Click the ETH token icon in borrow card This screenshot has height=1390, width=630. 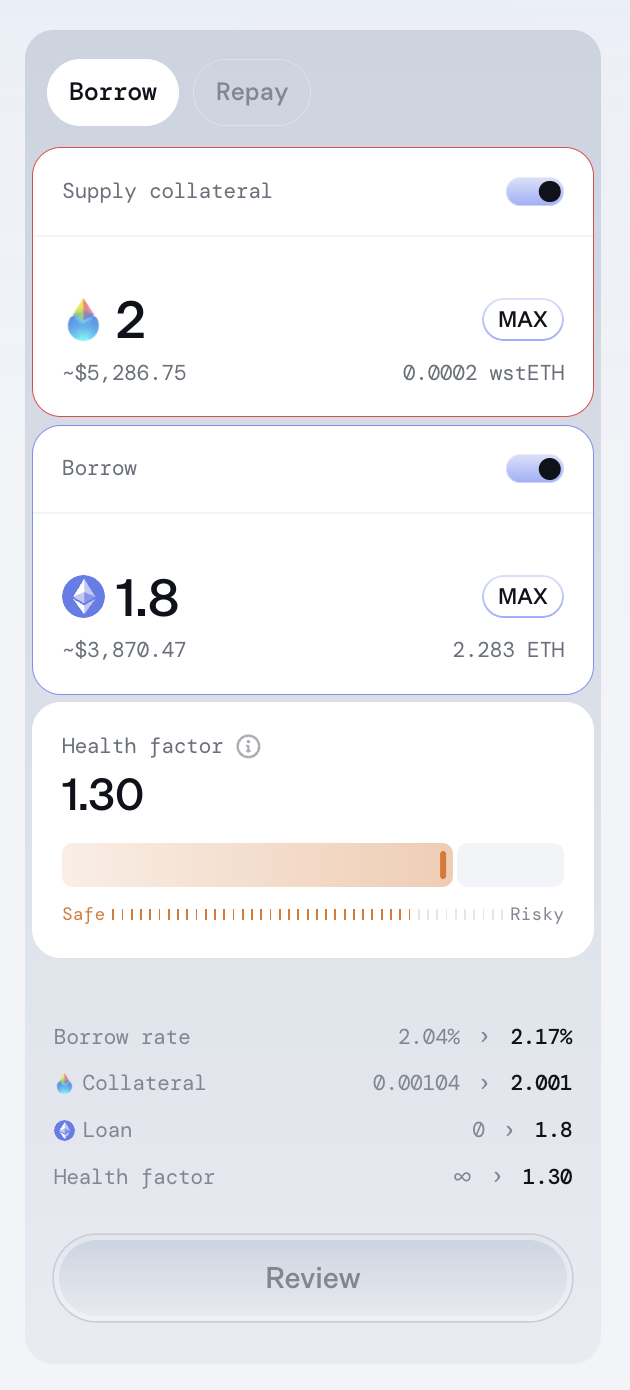[x=83, y=597]
